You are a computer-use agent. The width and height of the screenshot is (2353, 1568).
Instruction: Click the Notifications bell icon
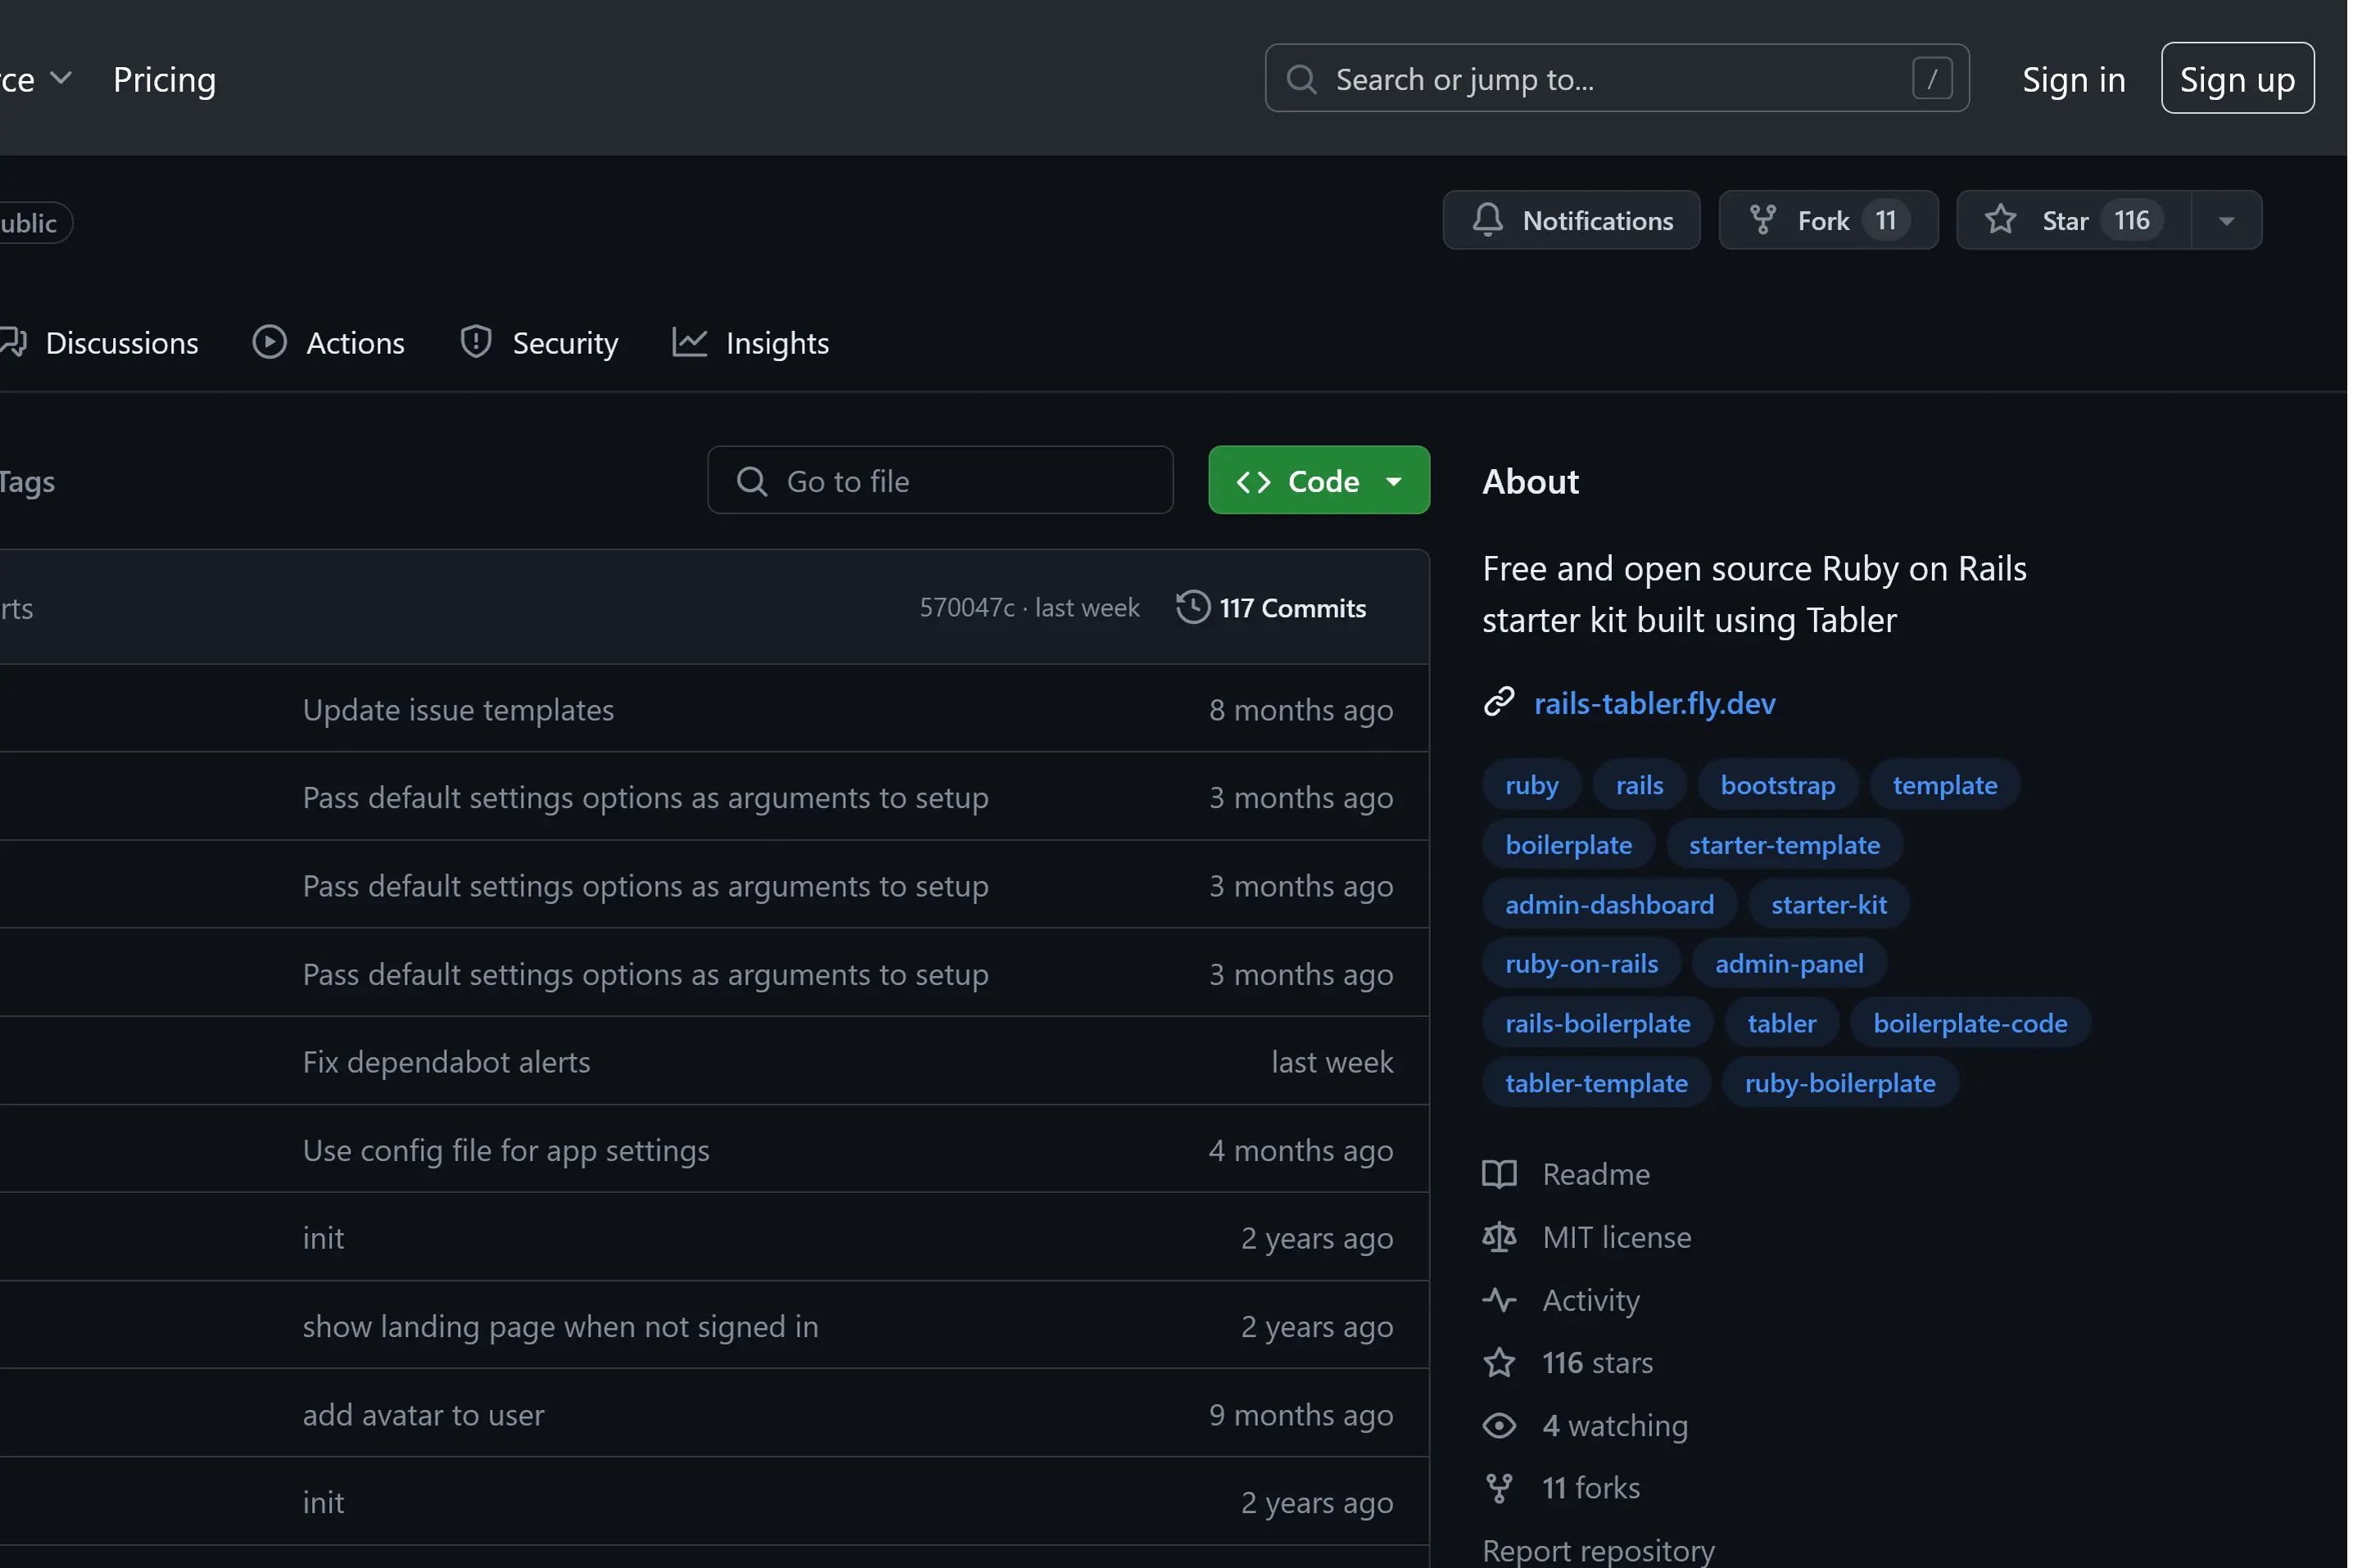(x=1487, y=220)
